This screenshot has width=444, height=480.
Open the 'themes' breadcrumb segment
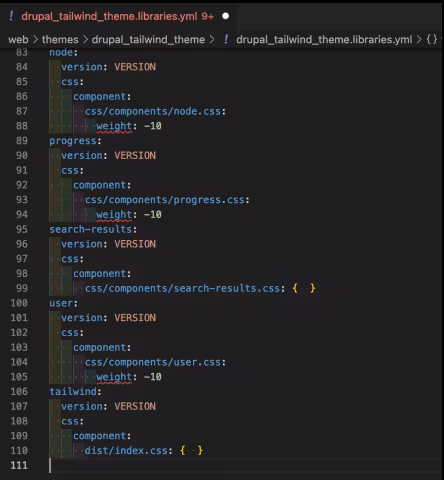point(60,40)
